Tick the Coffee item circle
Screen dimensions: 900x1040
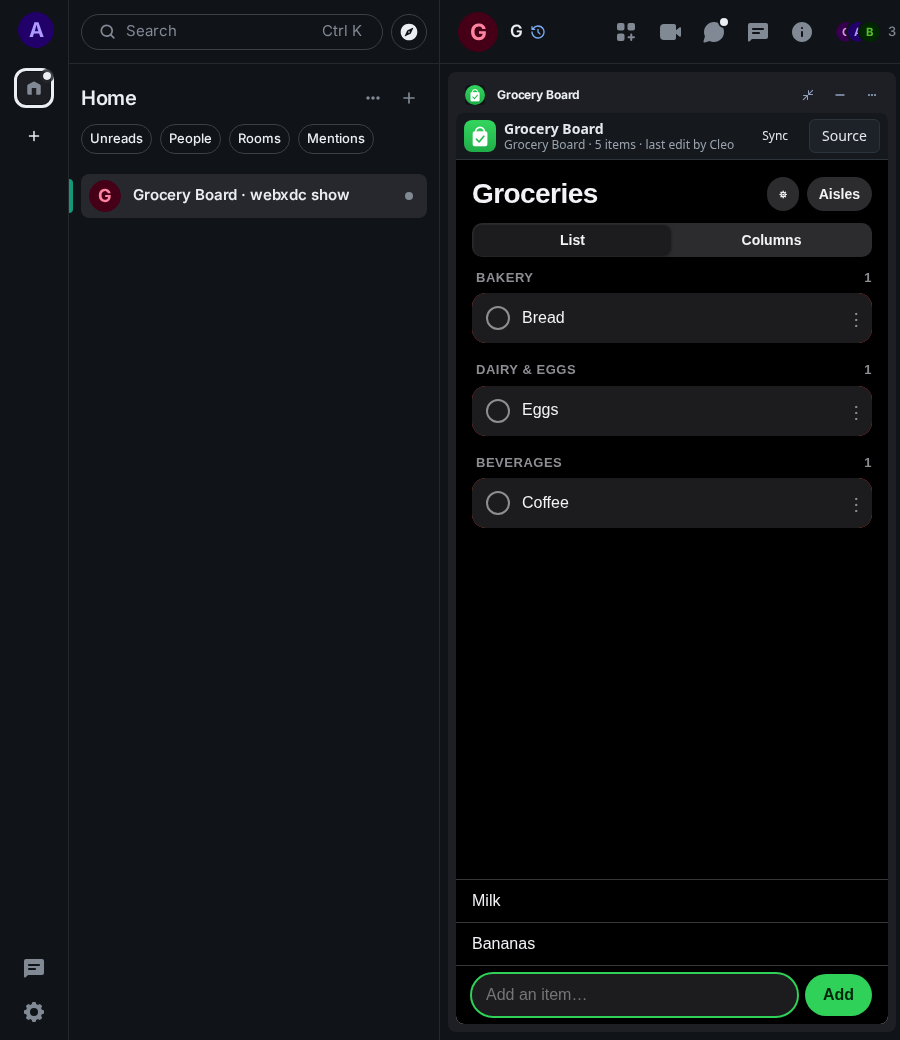pyautogui.click(x=497, y=503)
